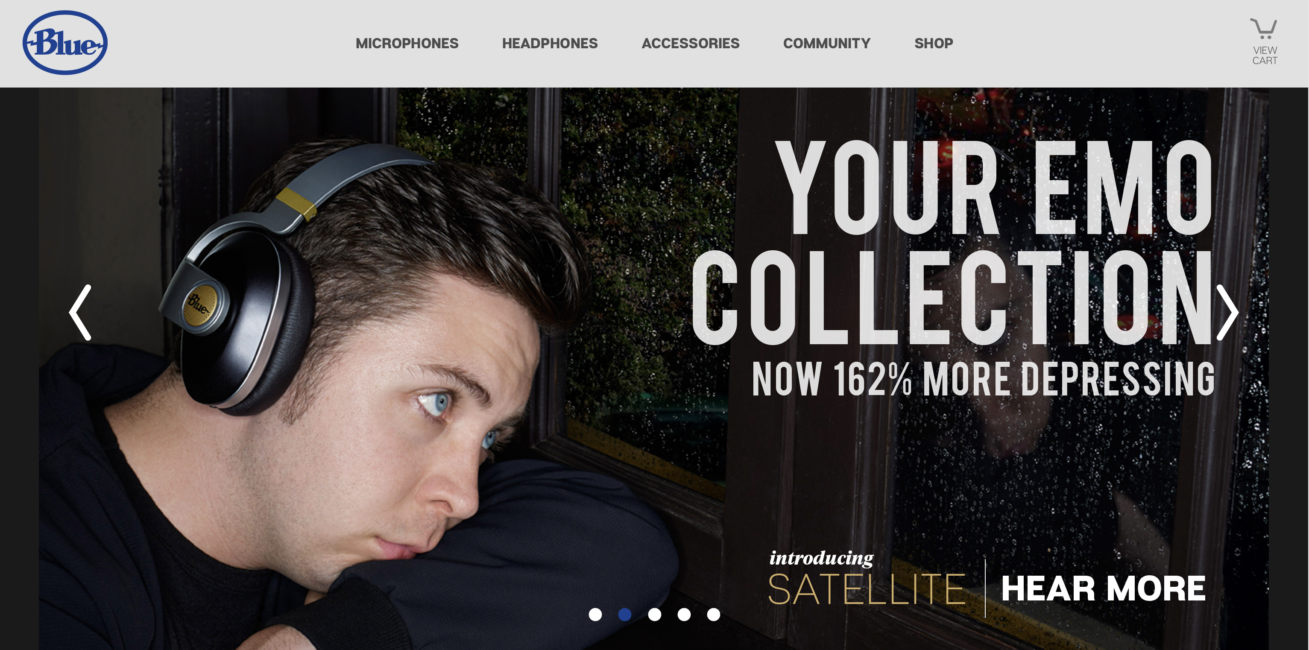
Task: Click the Satellite product name
Action: (867, 589)
